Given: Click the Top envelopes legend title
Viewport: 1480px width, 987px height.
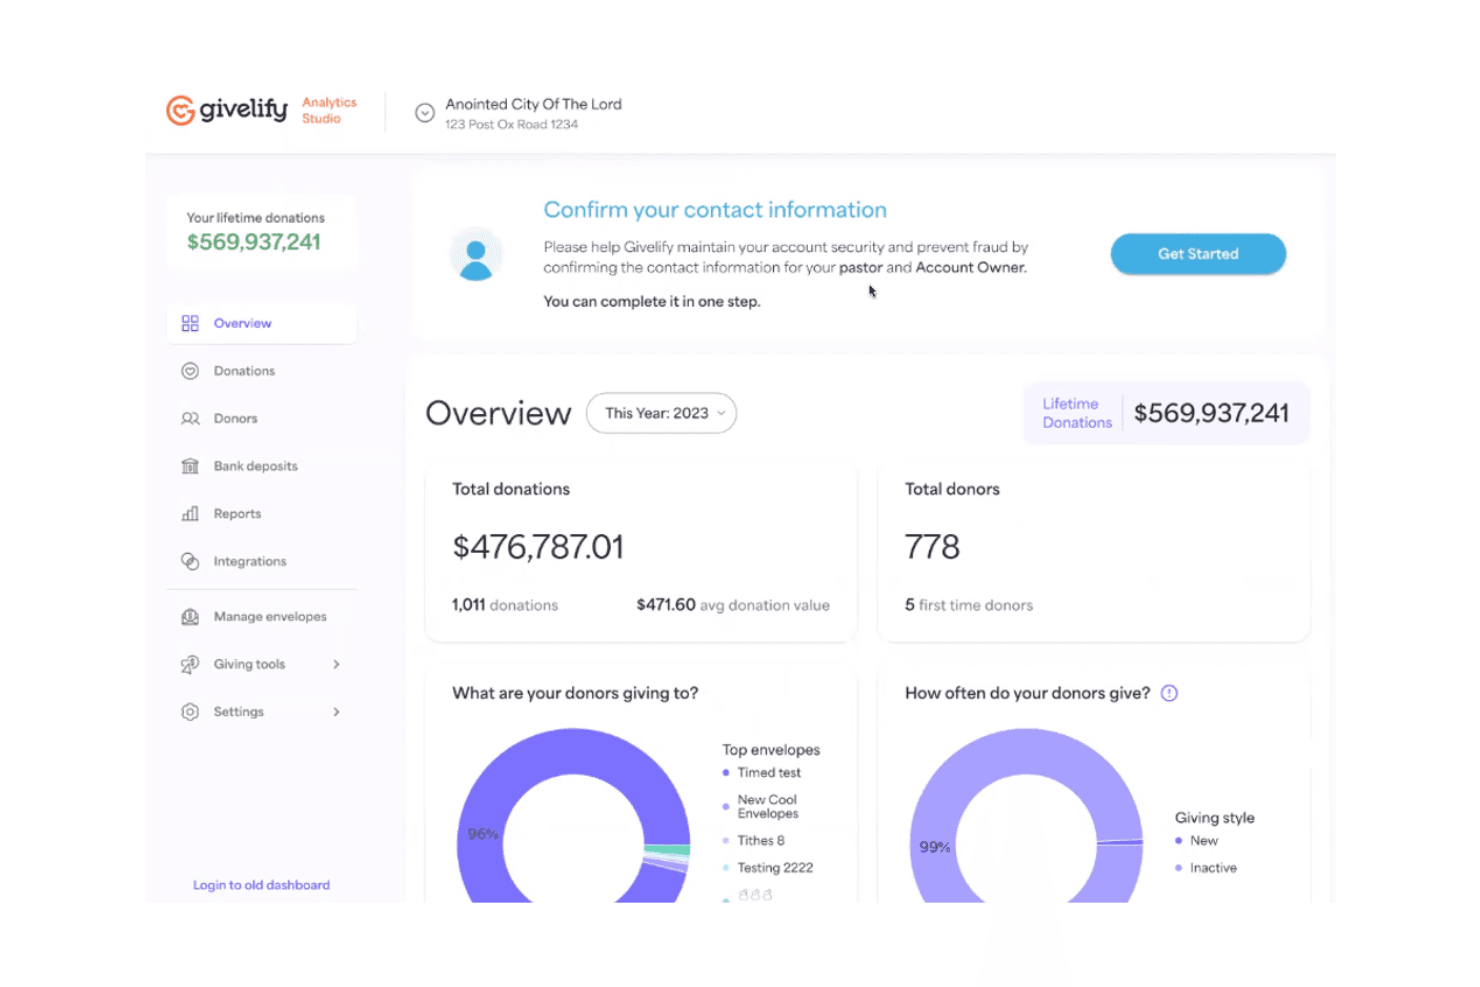Looking at the screenshot, I should (x=771, y=750).
